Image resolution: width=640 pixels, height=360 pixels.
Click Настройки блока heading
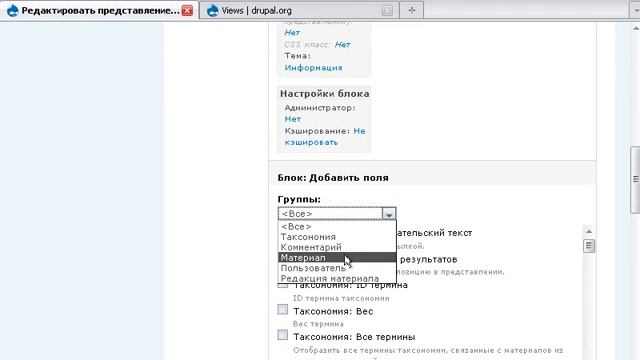[x=324, y=94]
